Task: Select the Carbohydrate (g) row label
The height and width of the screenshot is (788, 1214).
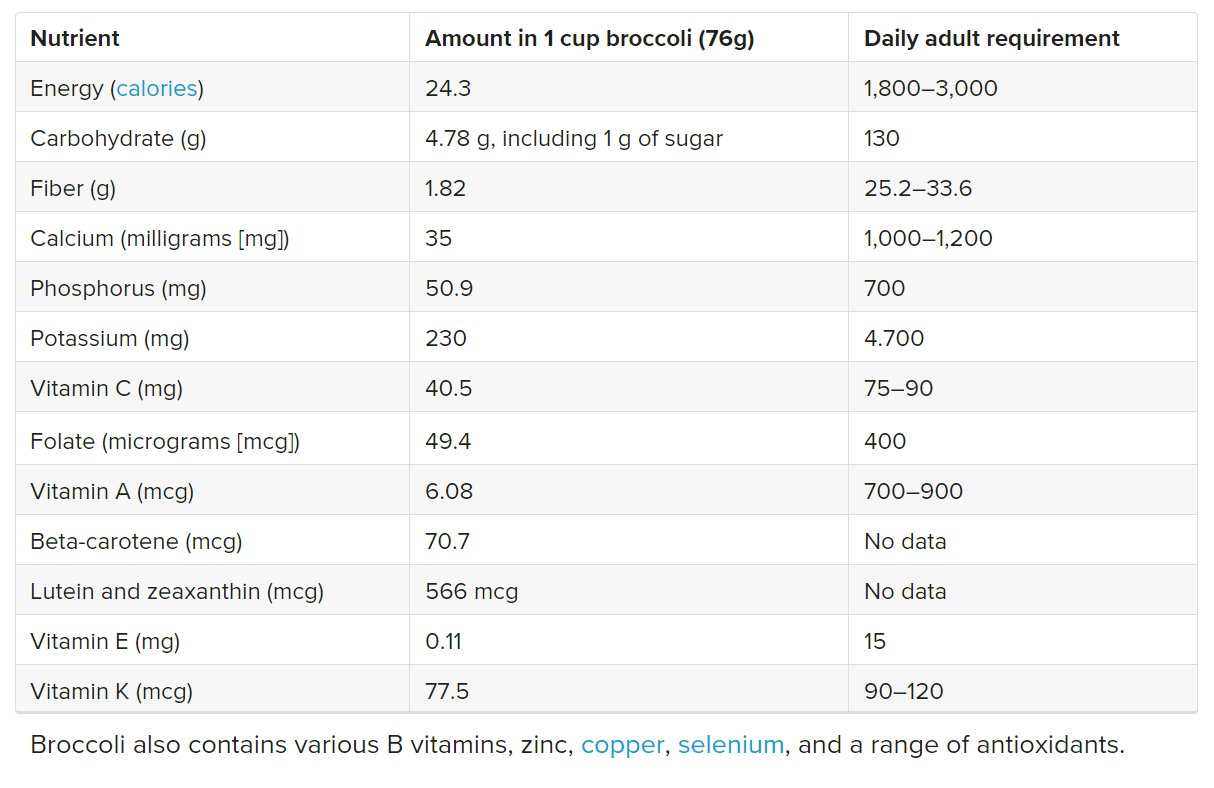Action: click(x=118, y=138)
